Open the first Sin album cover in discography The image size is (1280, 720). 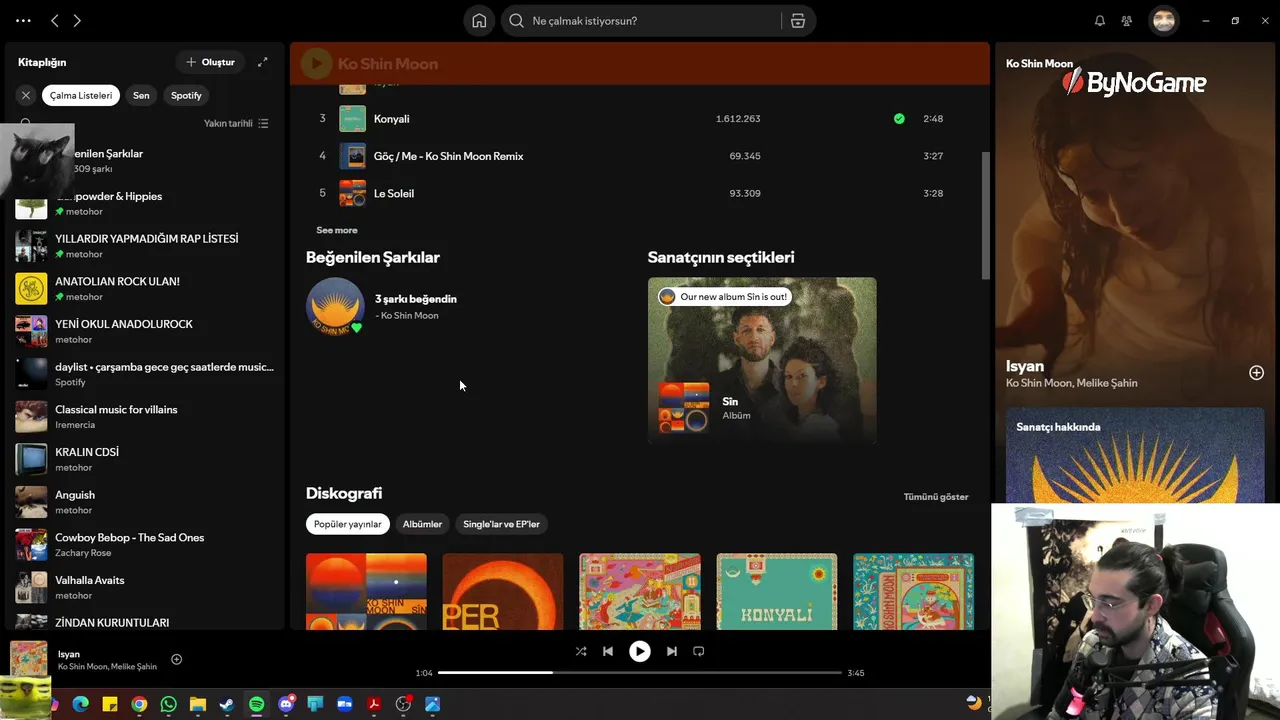(366, 591)
